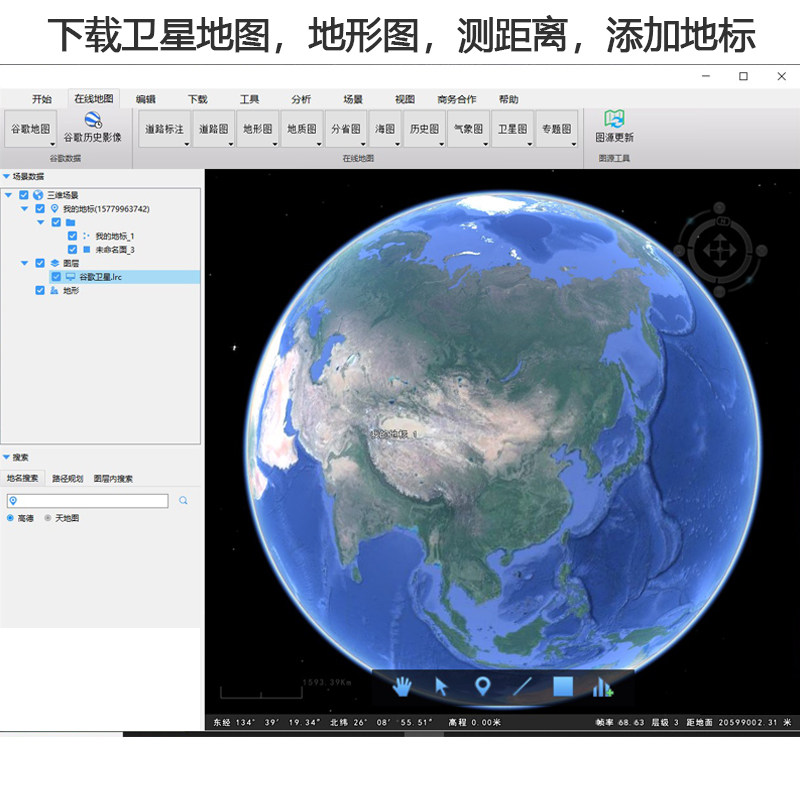Screen dimensions: 800x800
Task: Switch to the 工具 ribbon tab
Action: [x=249, y=99]
